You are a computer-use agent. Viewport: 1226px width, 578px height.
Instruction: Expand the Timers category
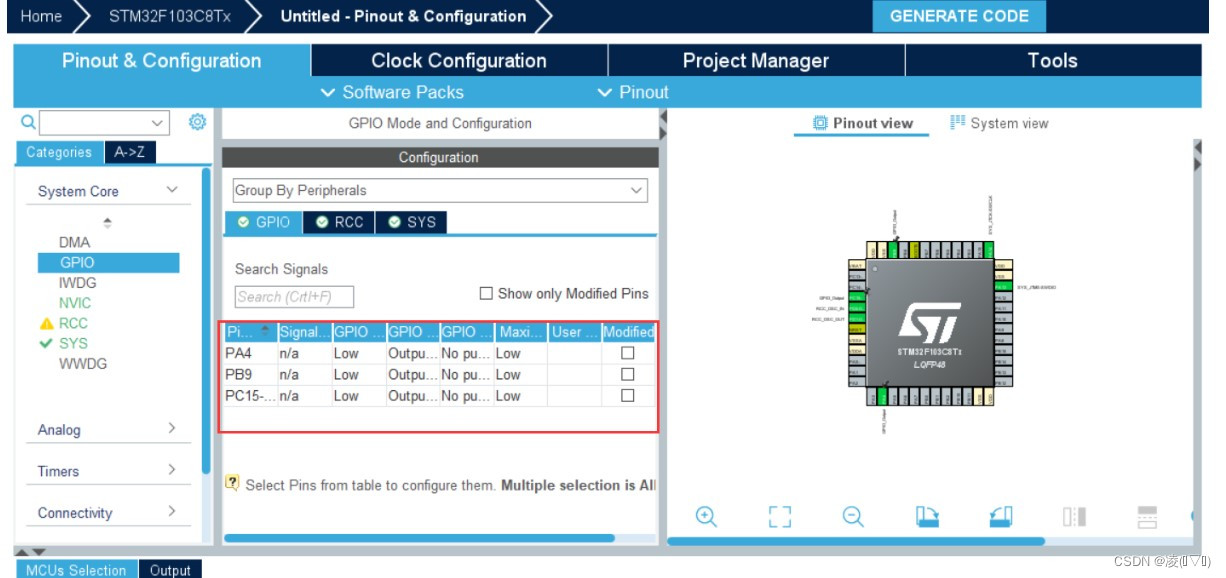(x=172, y=469)
